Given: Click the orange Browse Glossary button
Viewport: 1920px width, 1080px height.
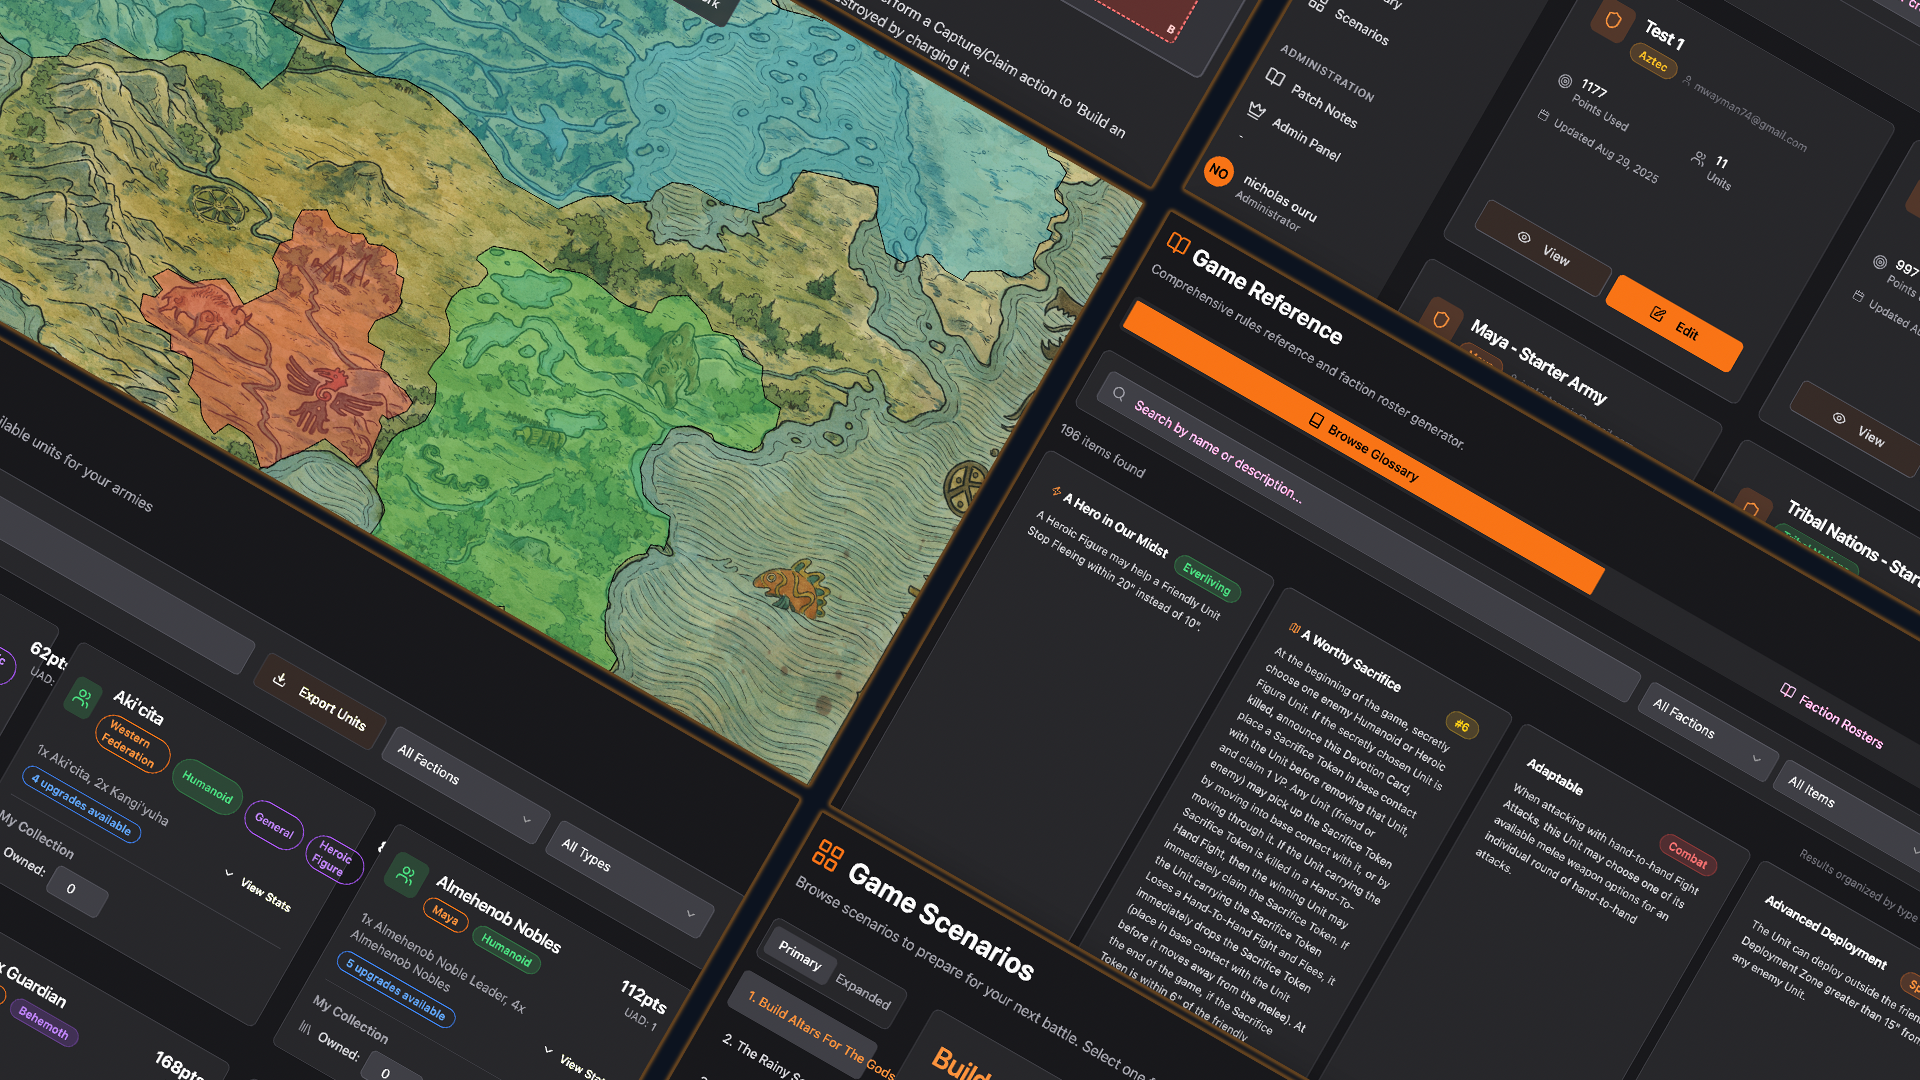Looking at the screenshot, I should point(1364,448).
